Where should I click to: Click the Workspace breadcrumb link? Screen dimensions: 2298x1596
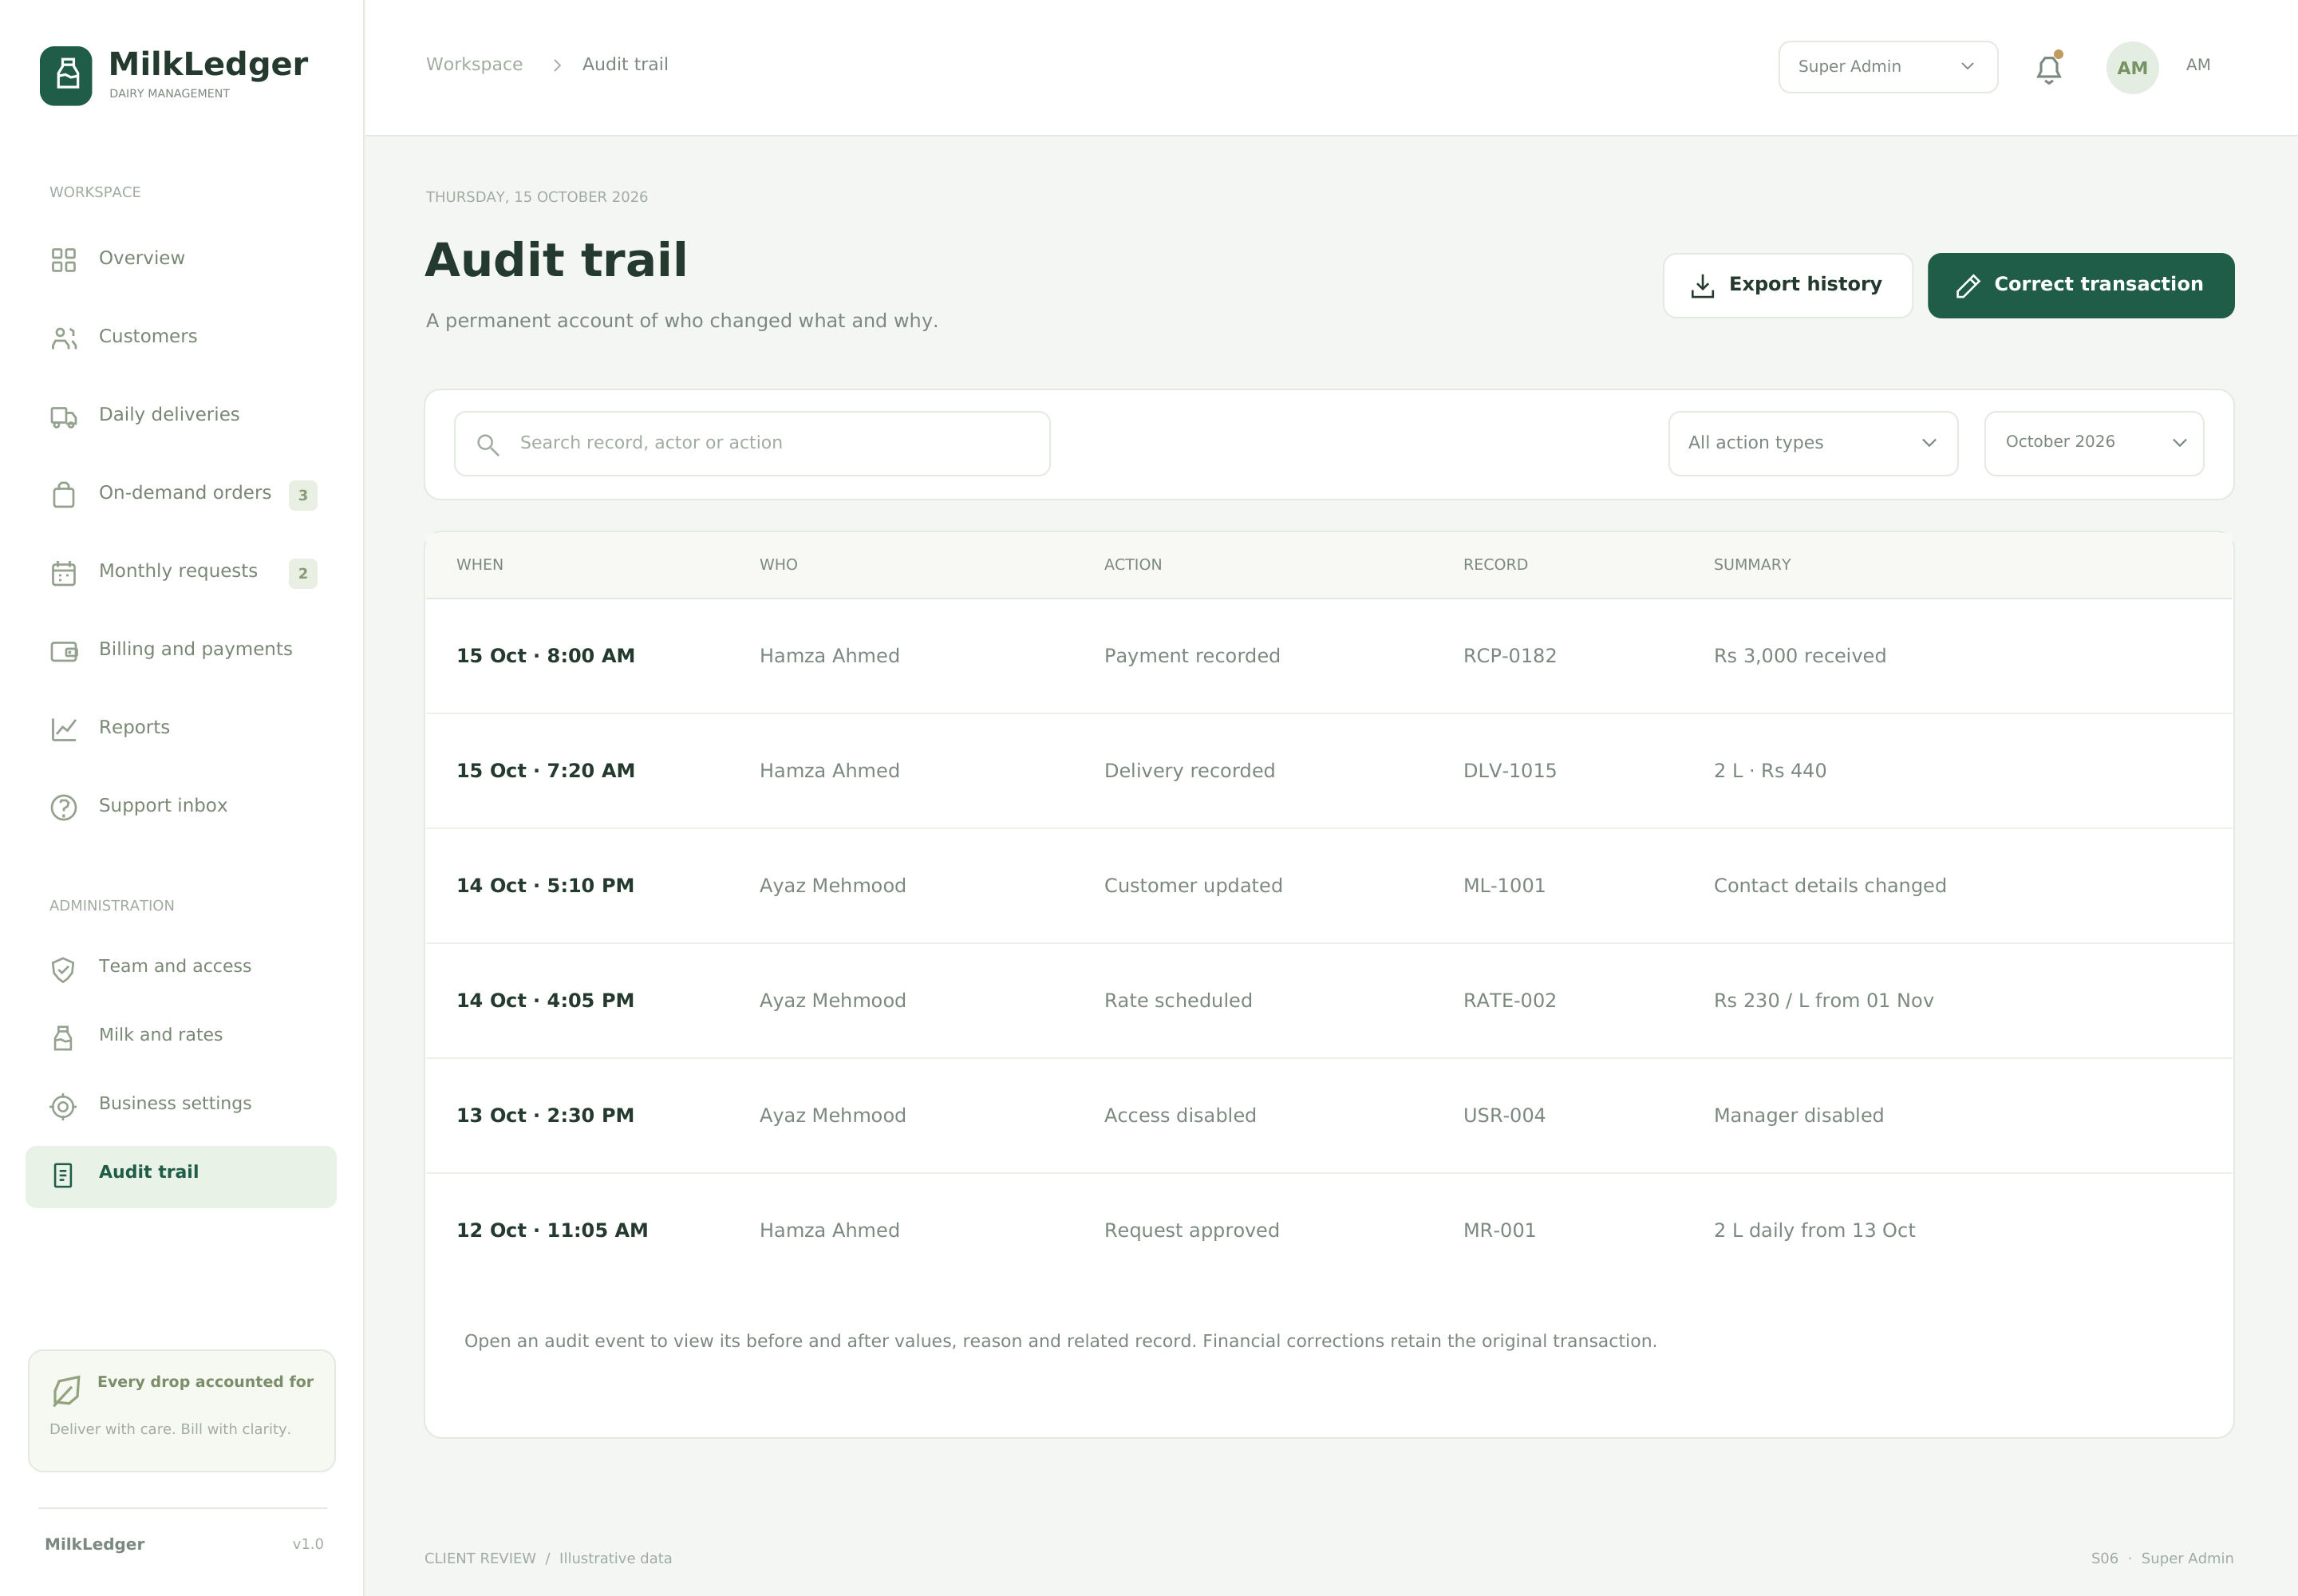[474, 64]
